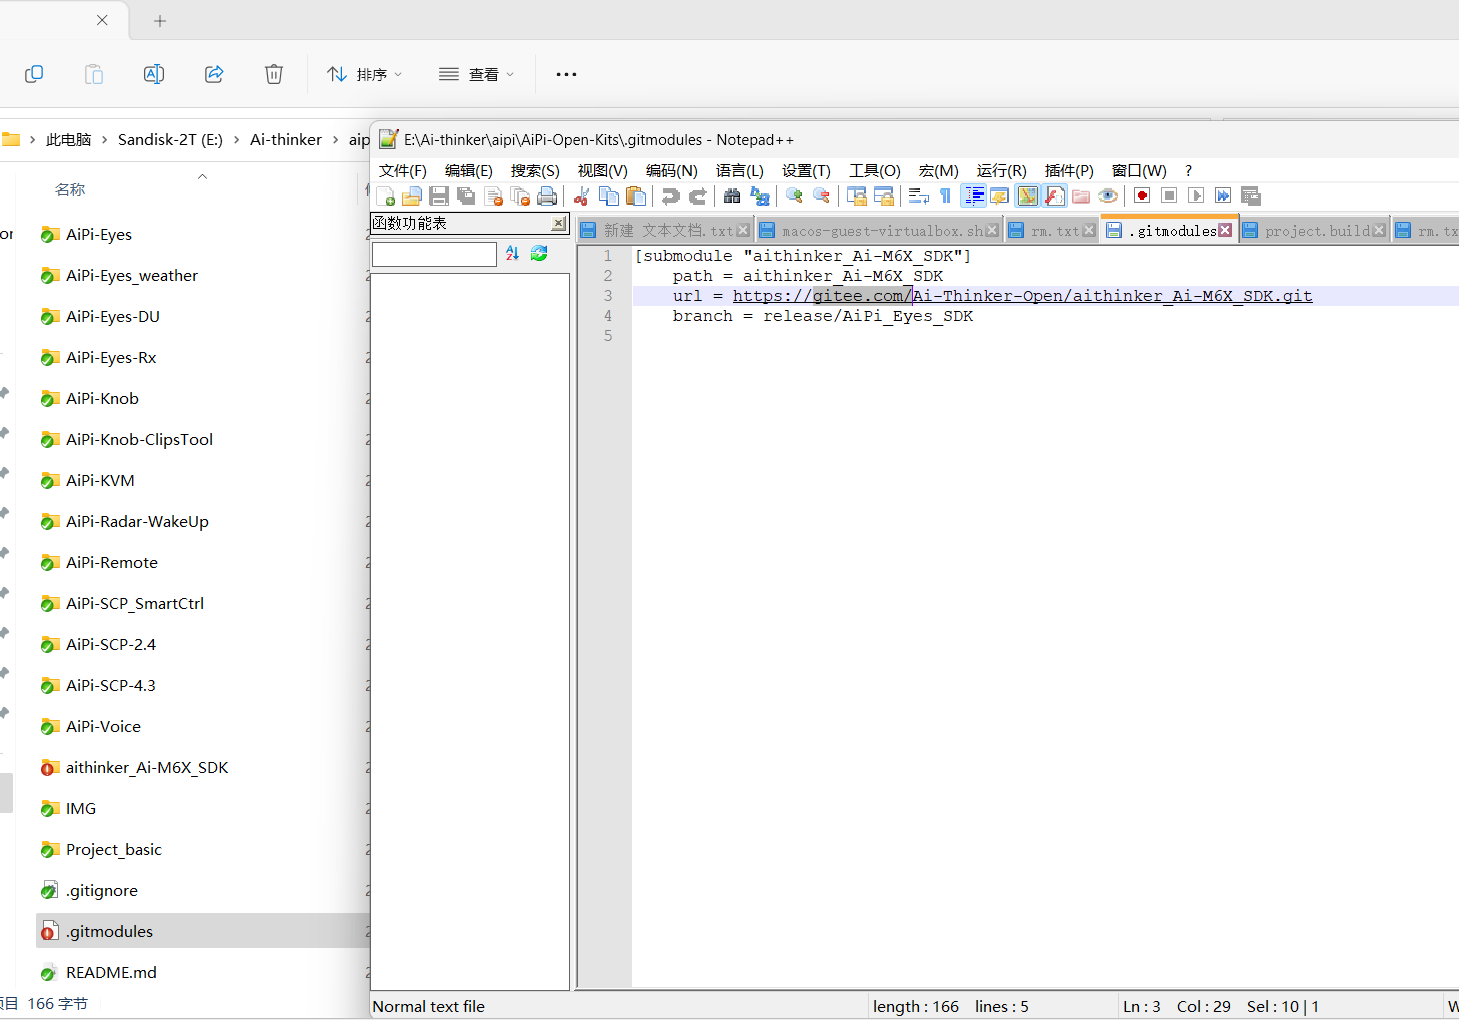Viewport: 1459px width, 1020px height.
Task: Open the 文件(F) menu
Action: click(403, 171)
